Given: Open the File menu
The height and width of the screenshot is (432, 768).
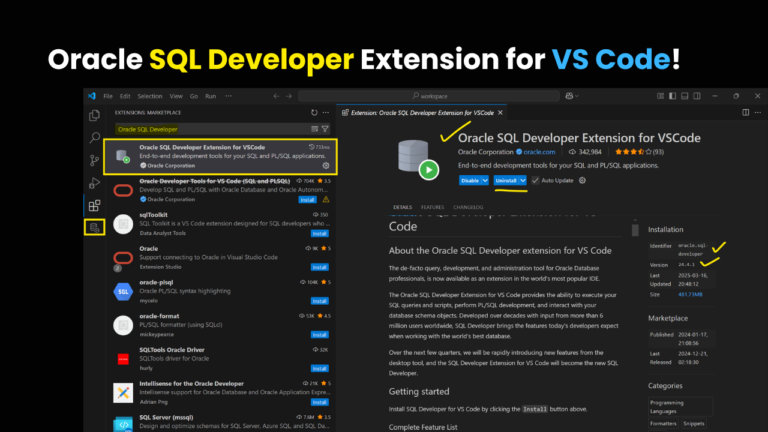Looking at the screenshot, I should (x=108, y=96).
